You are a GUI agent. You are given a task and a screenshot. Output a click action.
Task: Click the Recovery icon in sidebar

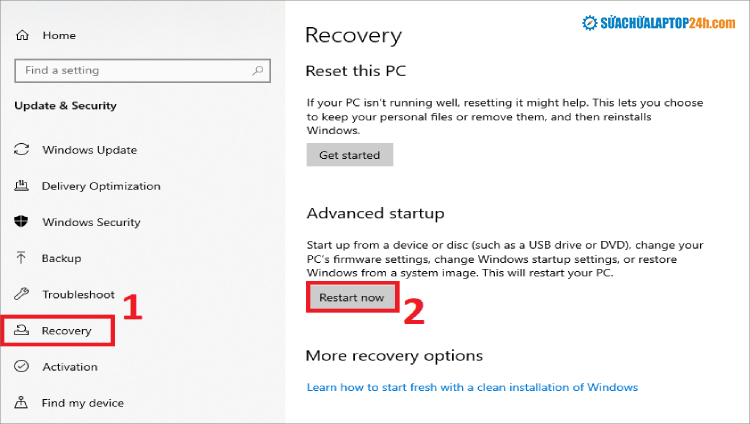tap(22, 331)
